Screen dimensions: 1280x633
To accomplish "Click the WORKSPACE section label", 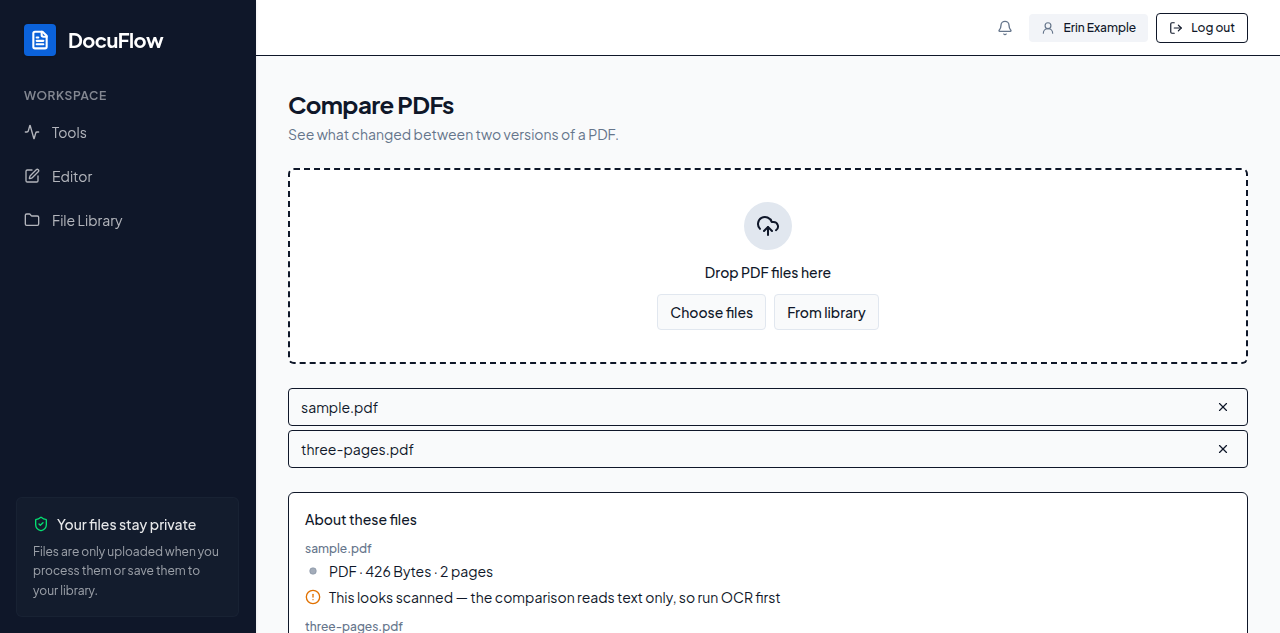I will click(x=65, y=96).
